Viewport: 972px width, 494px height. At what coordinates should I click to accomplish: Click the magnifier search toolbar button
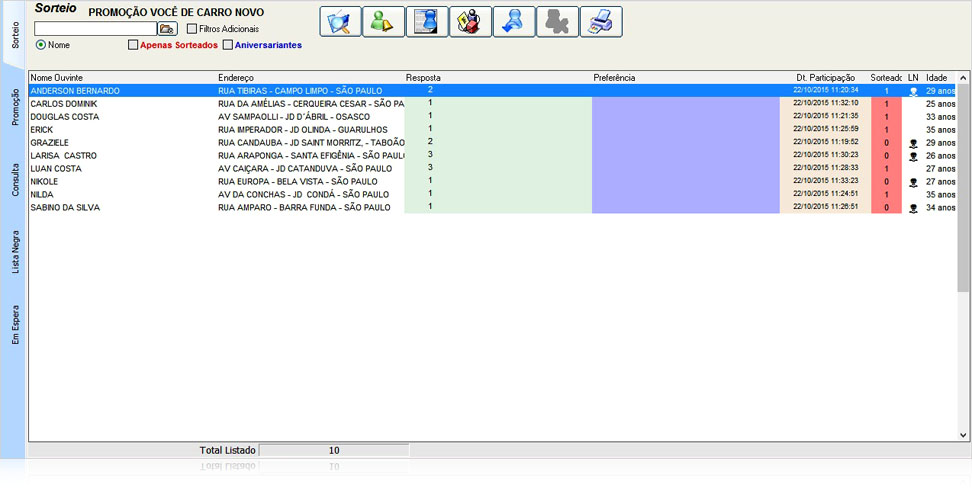coord(341,22)
